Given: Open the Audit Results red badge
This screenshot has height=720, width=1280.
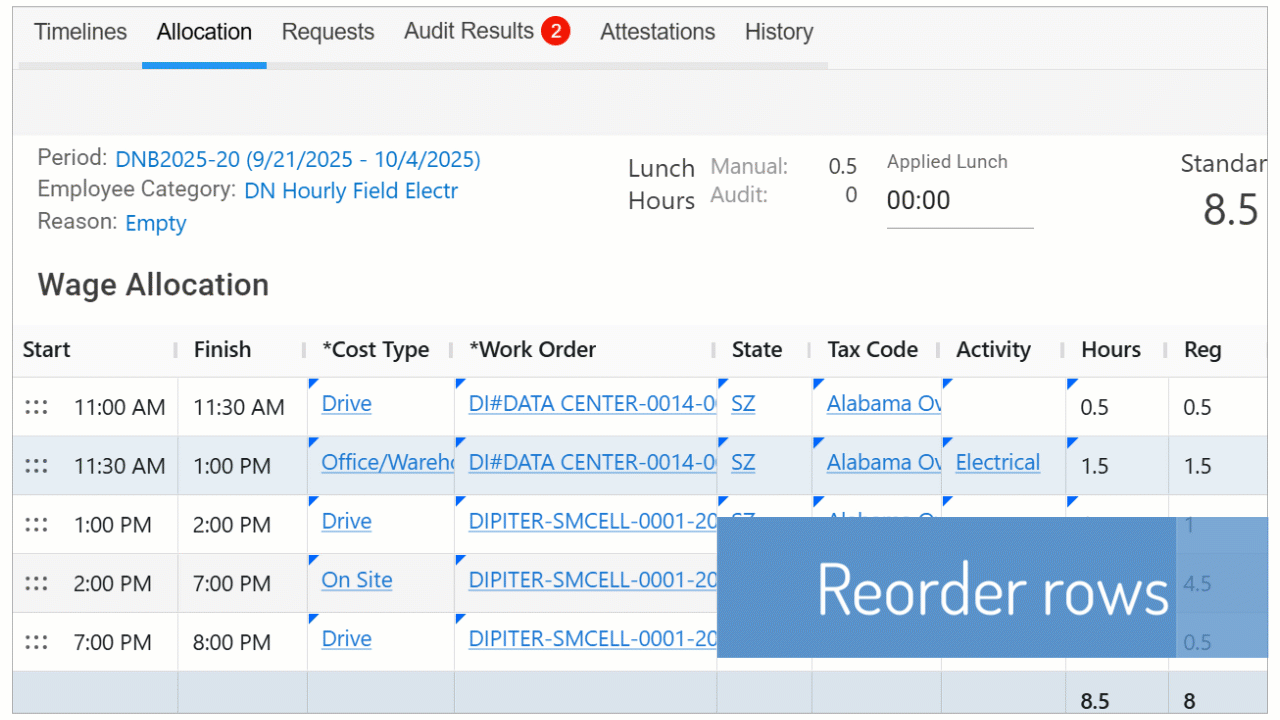Looking at the screenshot, I should (x=556, y=32).
